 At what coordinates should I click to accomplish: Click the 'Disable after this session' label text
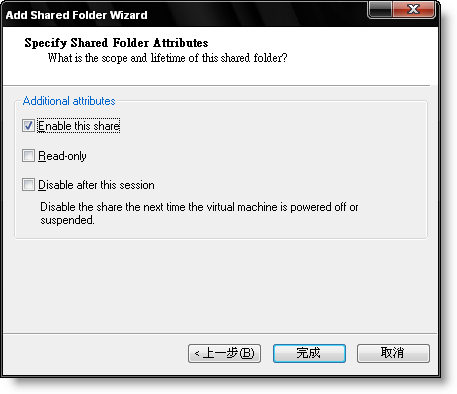pyautogui.click(x=96, y=185)
